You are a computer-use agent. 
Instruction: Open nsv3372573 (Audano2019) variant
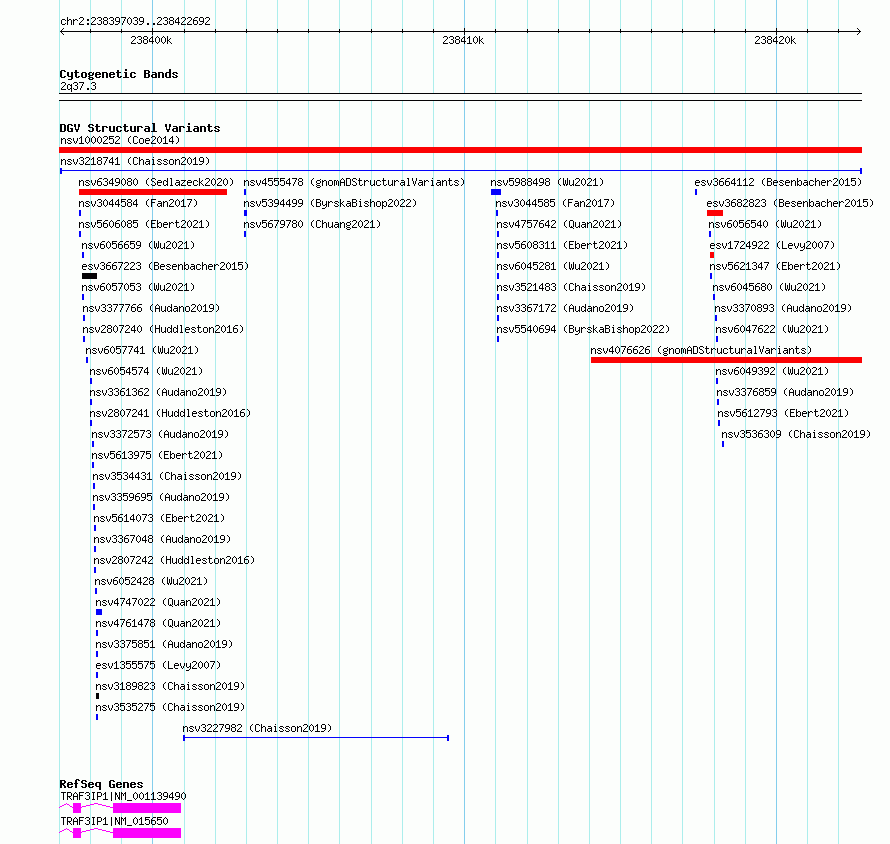[160, 434]
